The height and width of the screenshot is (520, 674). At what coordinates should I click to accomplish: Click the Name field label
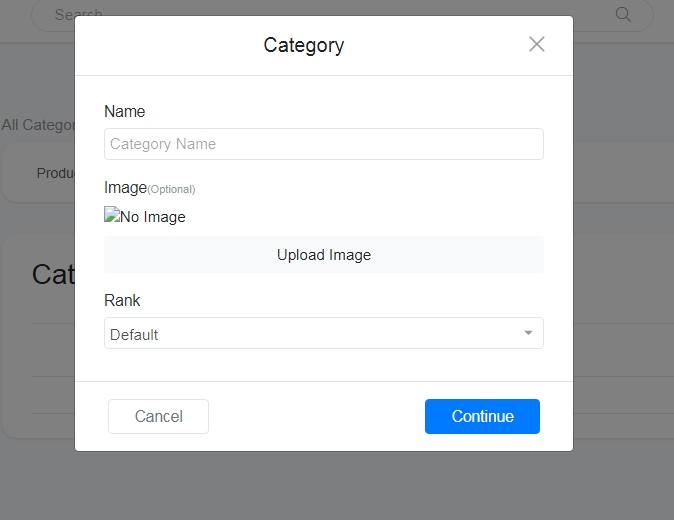[125, 111]
